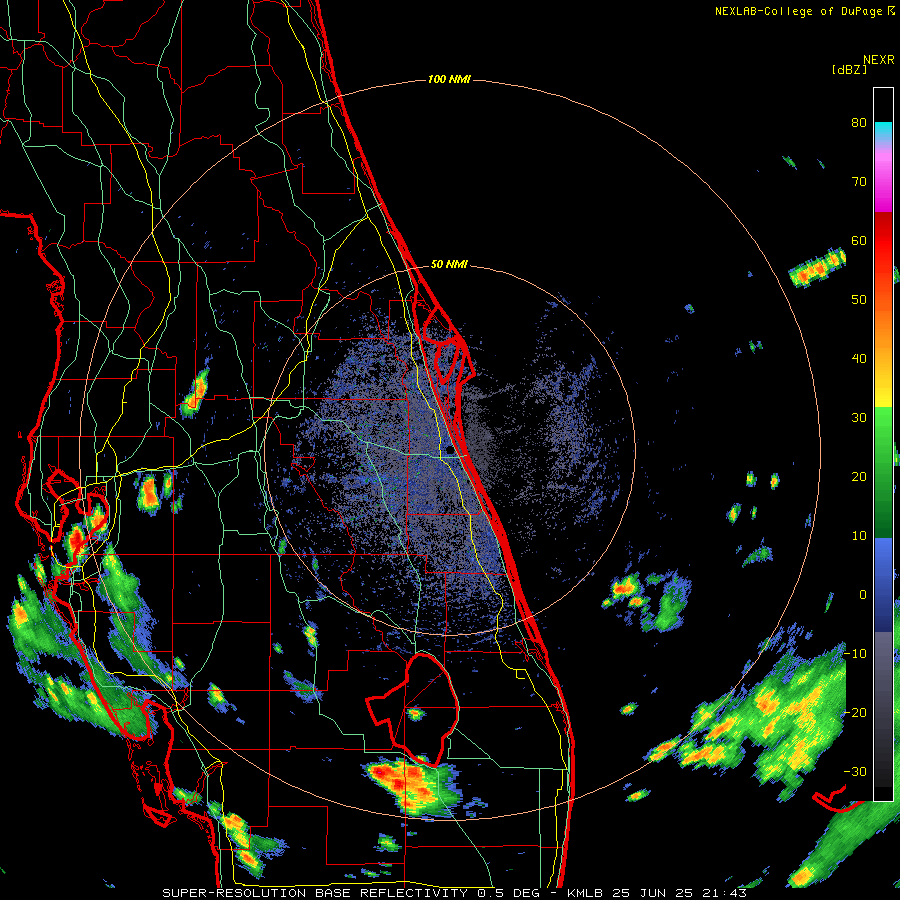Viewport: 900px width, 900px height.
Task: Click the 70 dBZ scale value
Action: 859,182
